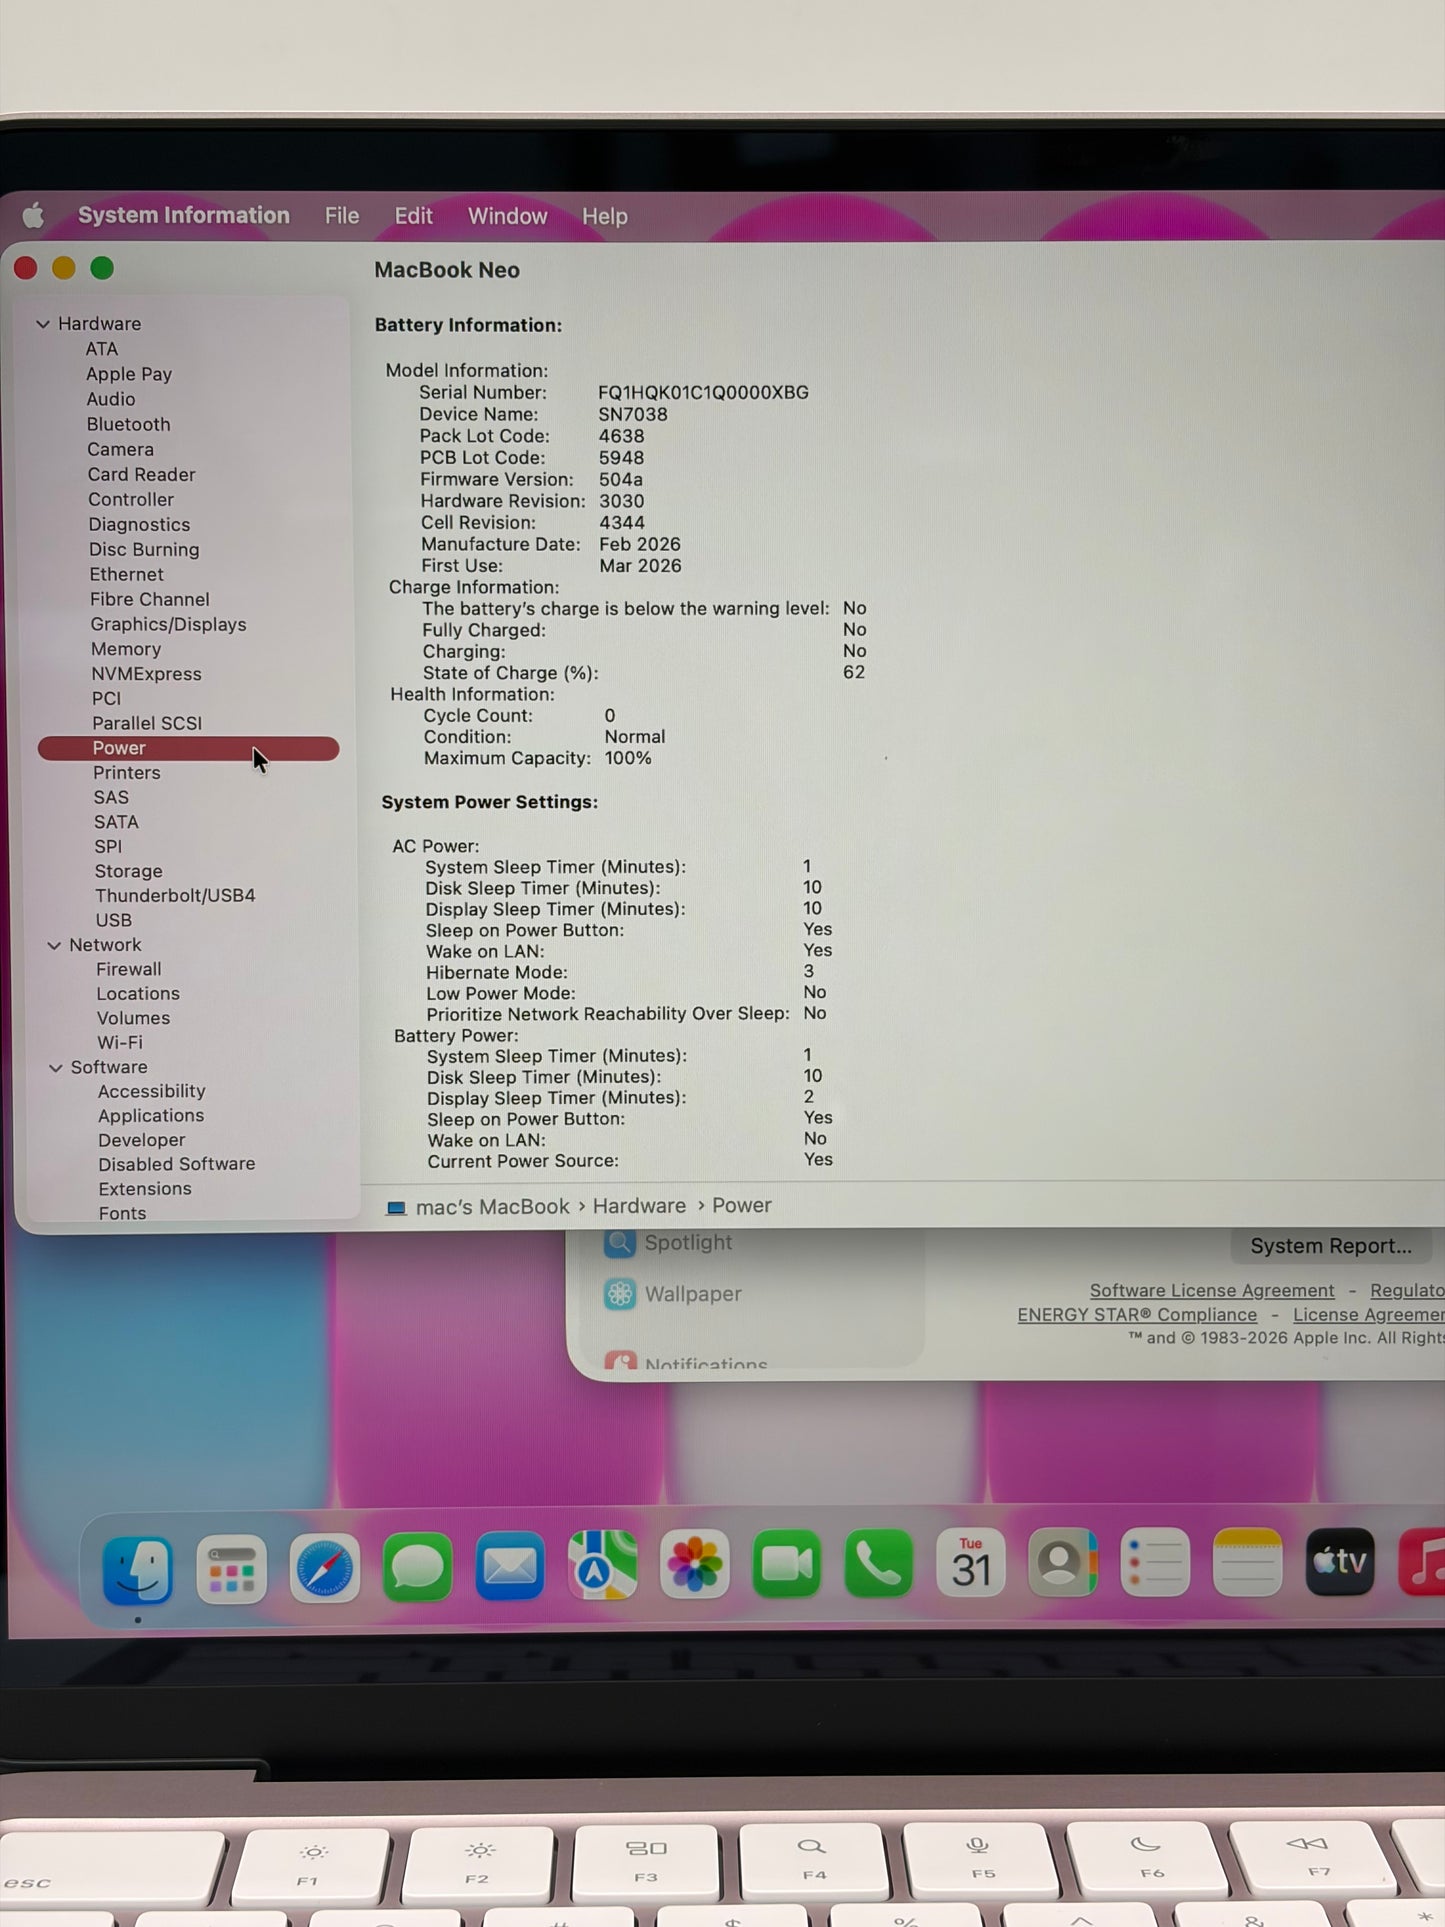Select Graphics/Displays in the sidebar
This screenshot has width=1445, height=1927.
pos(168,624)
